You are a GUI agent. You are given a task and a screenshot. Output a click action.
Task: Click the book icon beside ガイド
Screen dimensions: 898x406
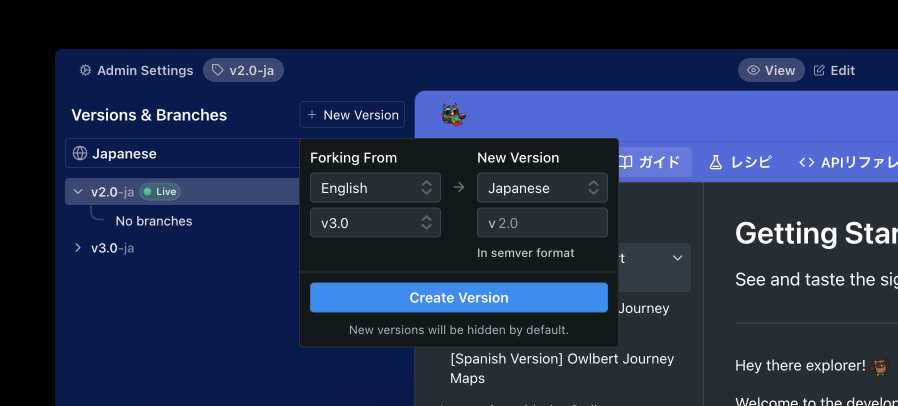pyautogui.click(x=625, y=163)
